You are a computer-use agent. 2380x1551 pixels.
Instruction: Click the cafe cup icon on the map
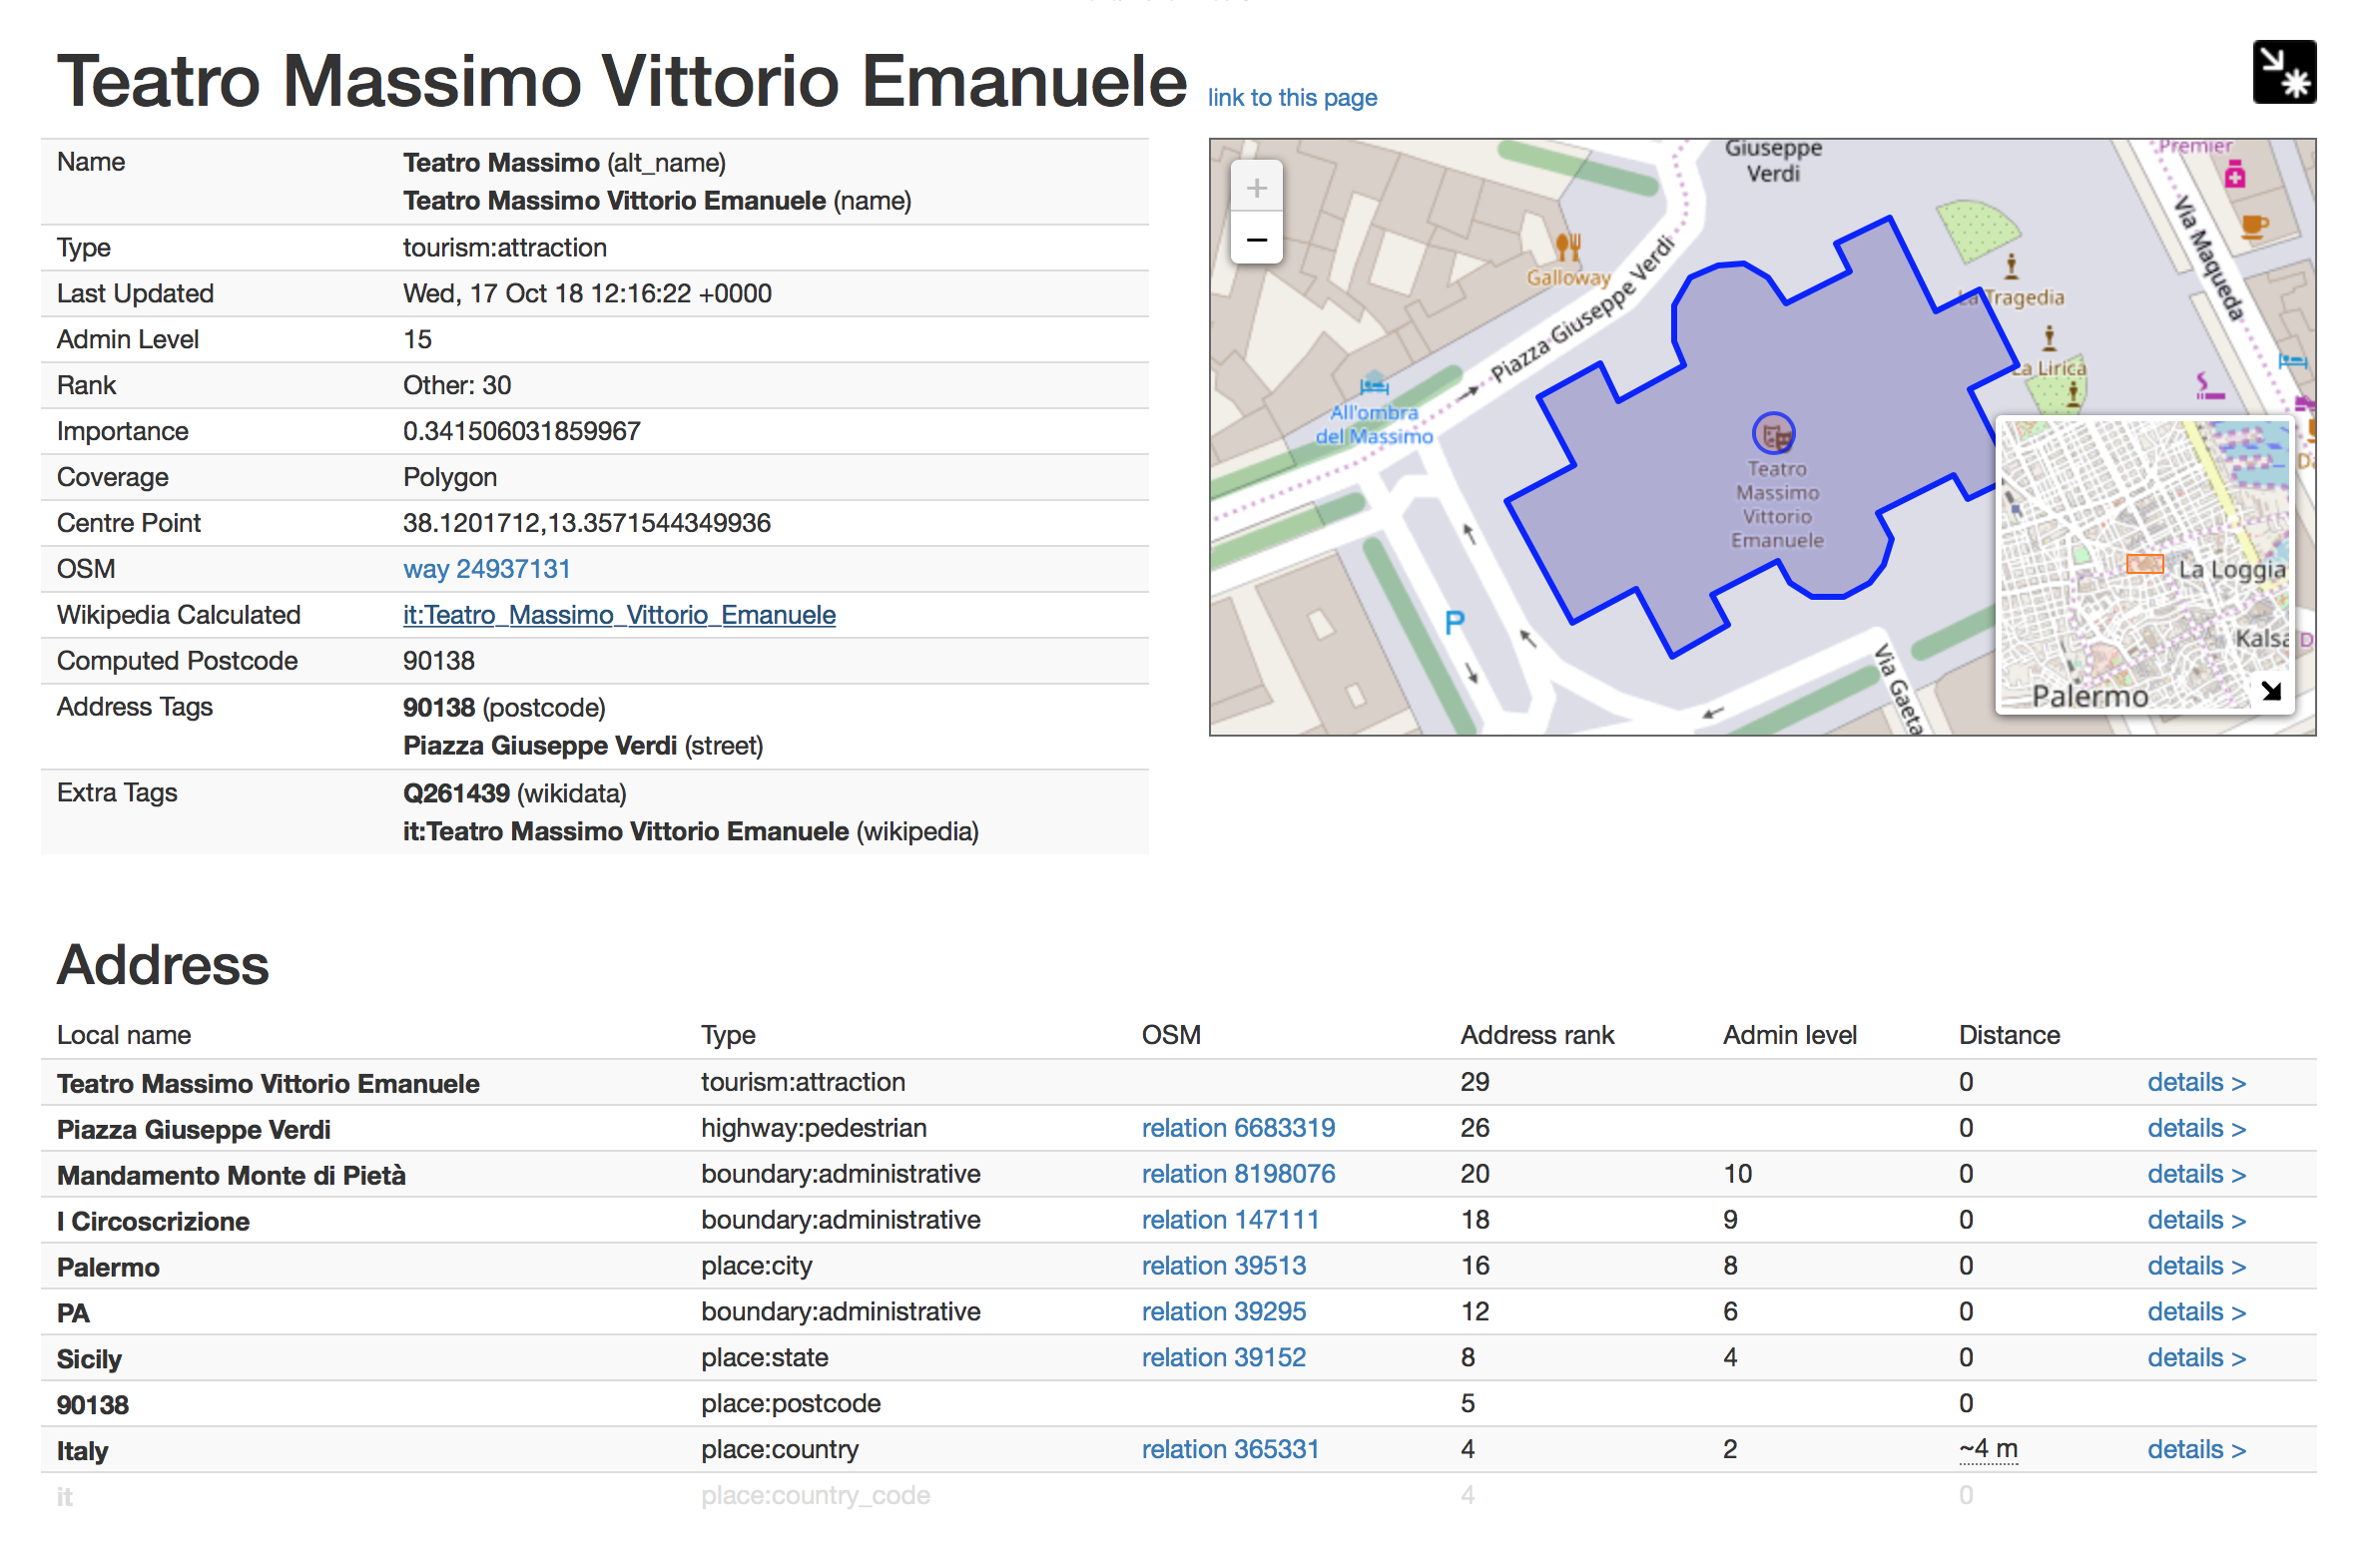click(2253, 227)
